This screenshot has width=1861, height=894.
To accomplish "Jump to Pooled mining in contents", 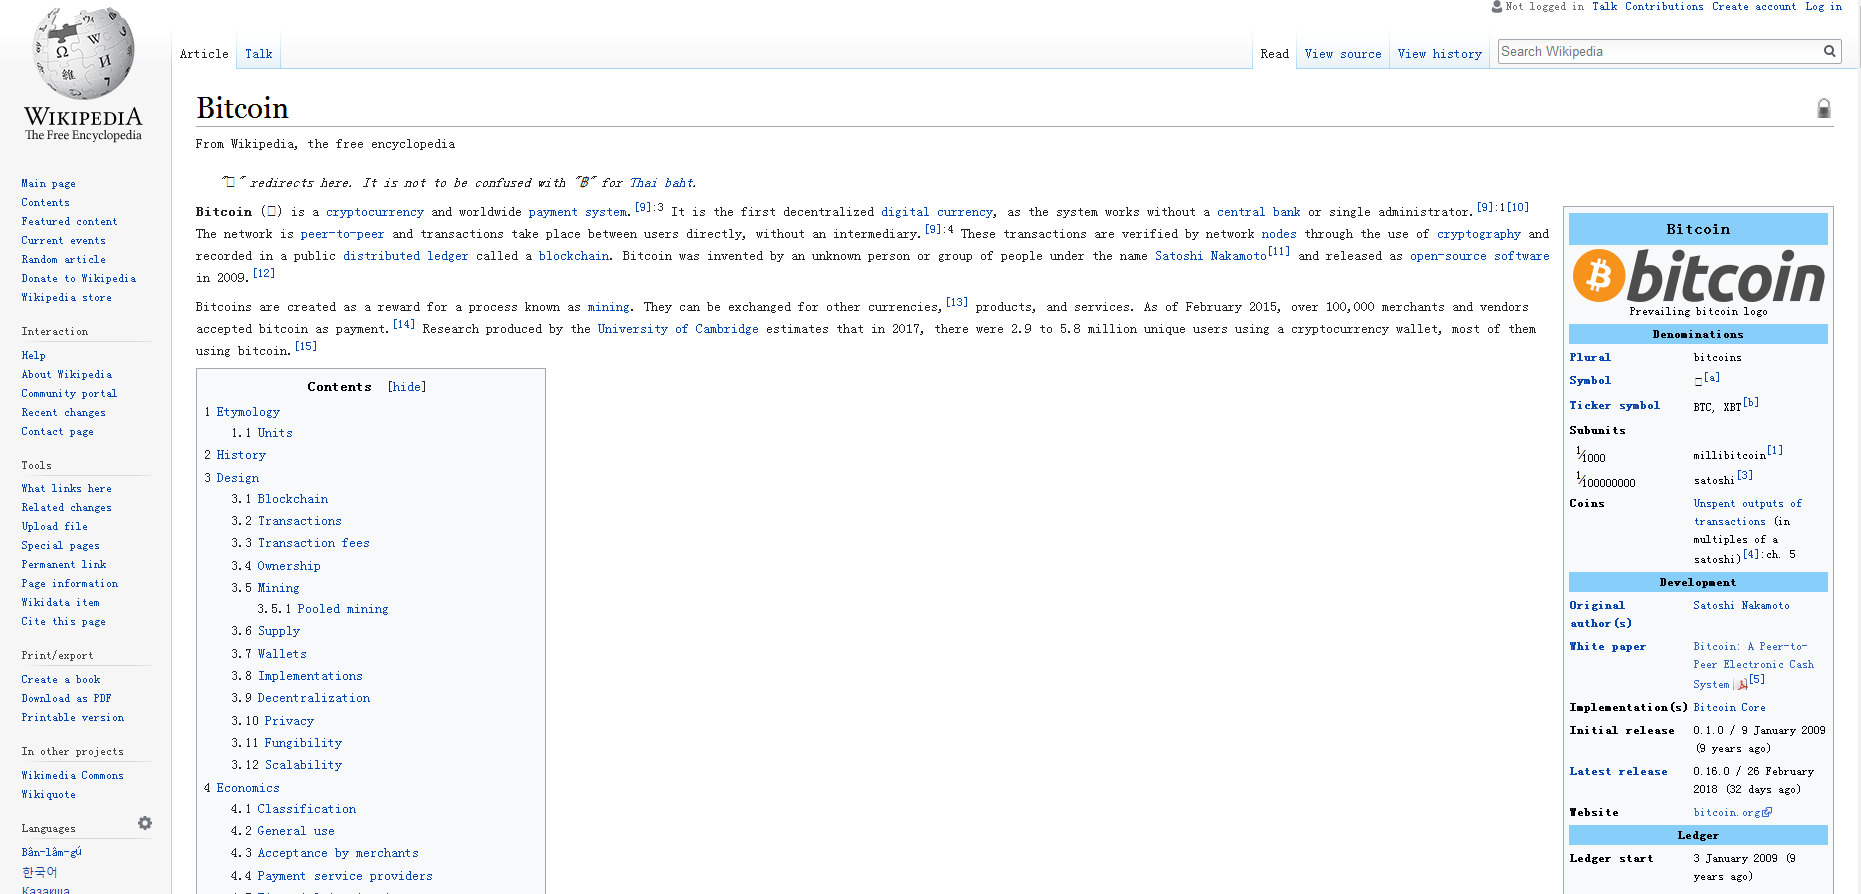I will (x=343, y=609).
